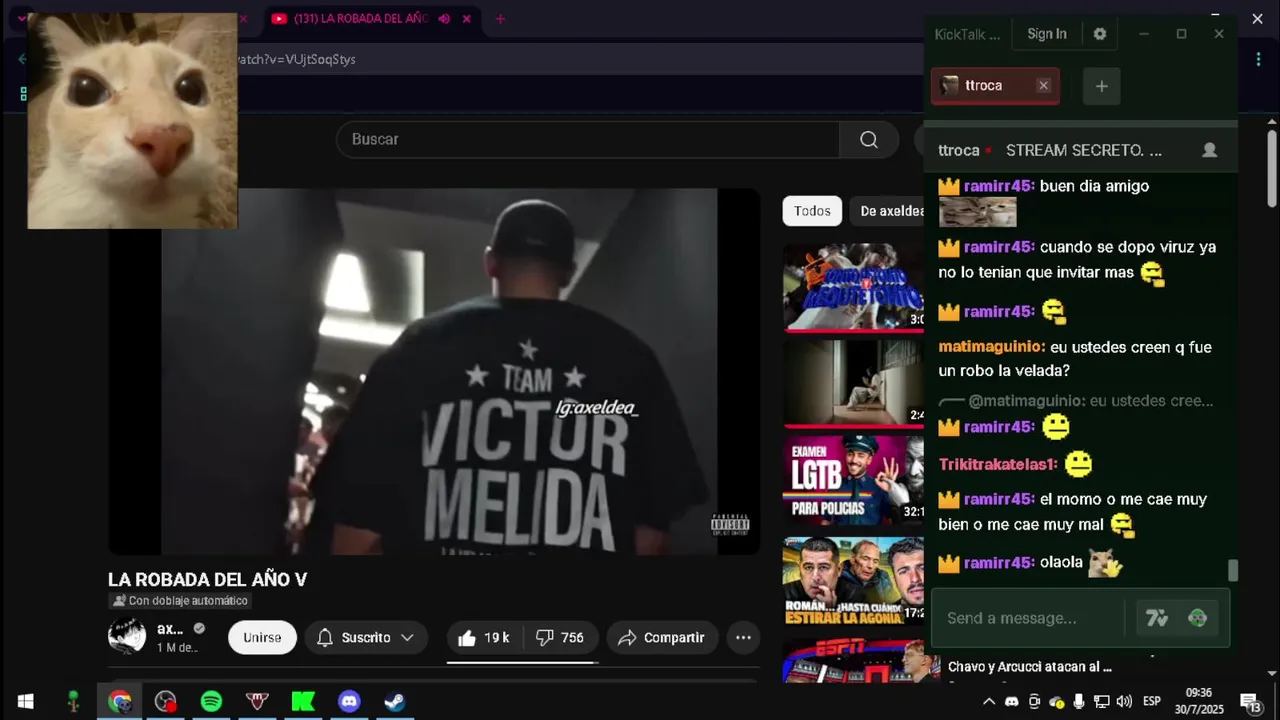Open the OneDrive warning tray icon

click(x=1056, y=701)
